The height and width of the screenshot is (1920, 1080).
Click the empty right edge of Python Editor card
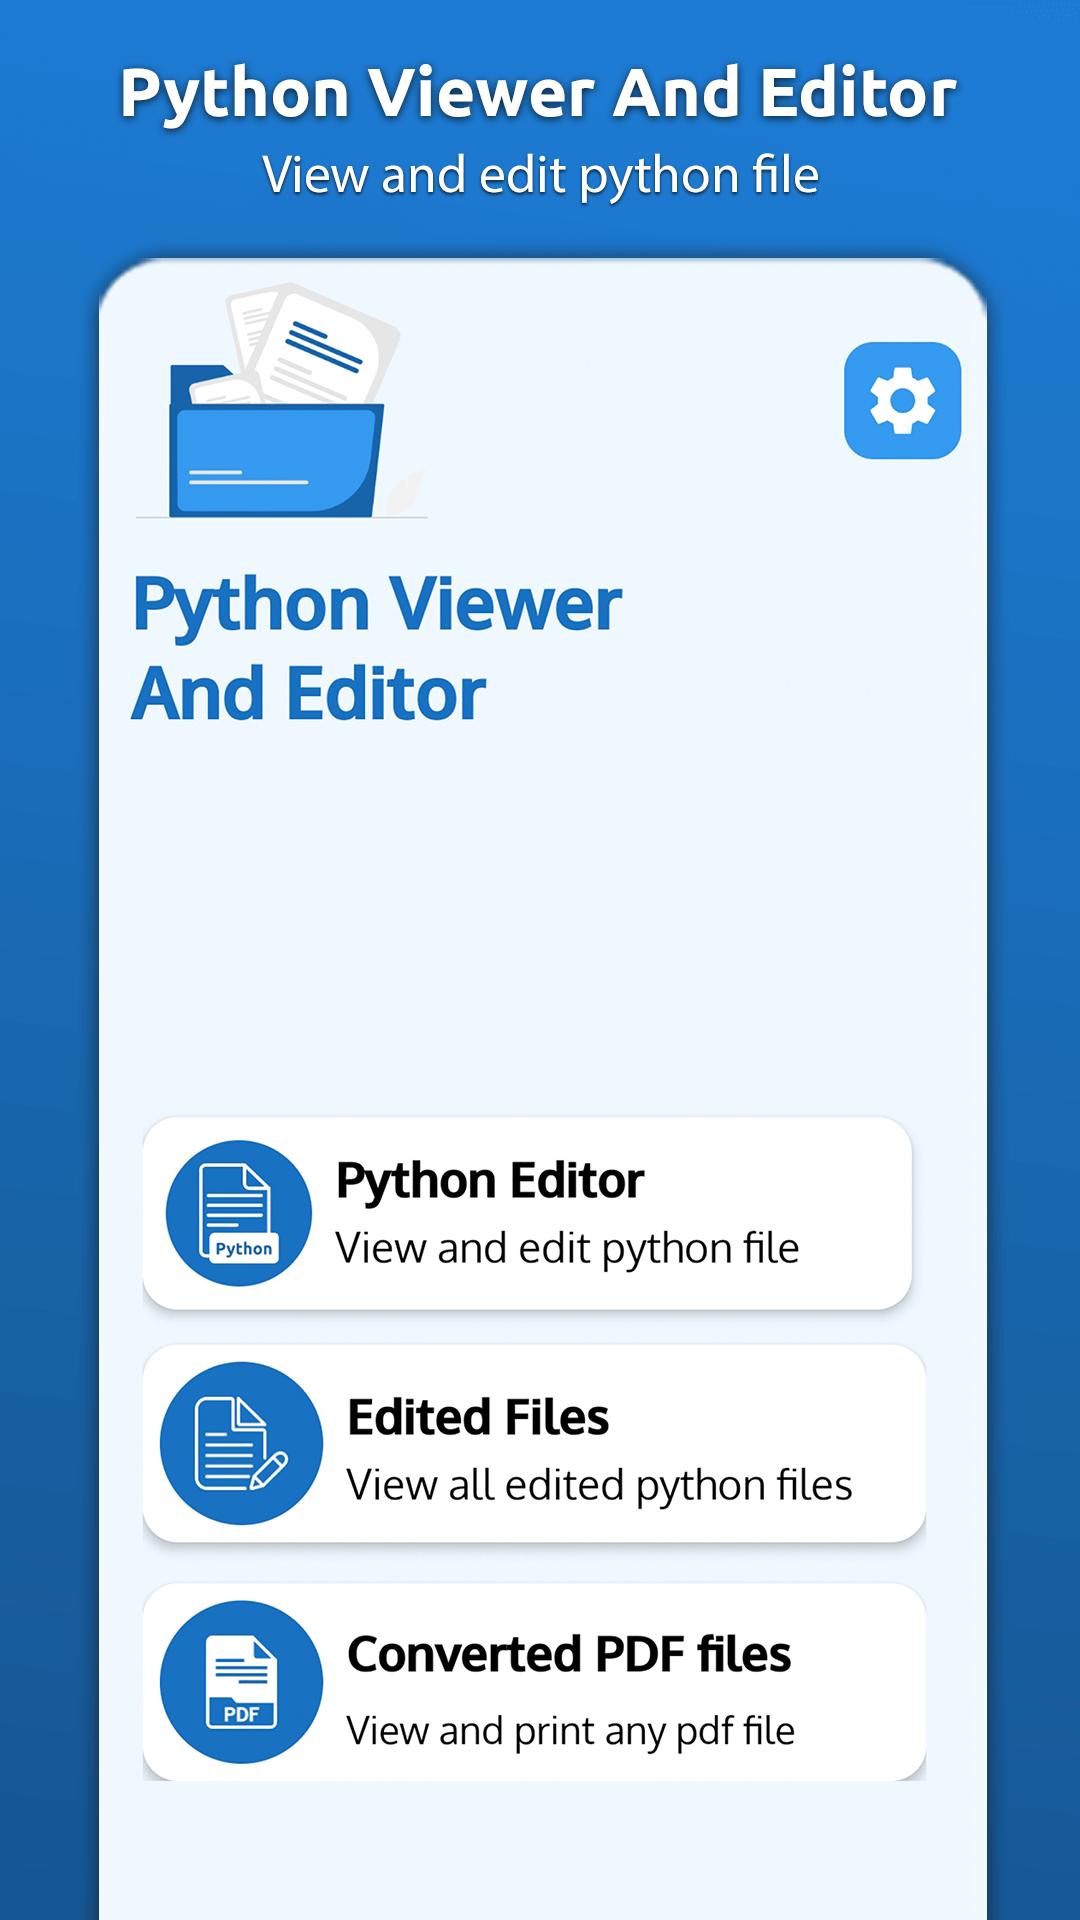coord(865,1213)
